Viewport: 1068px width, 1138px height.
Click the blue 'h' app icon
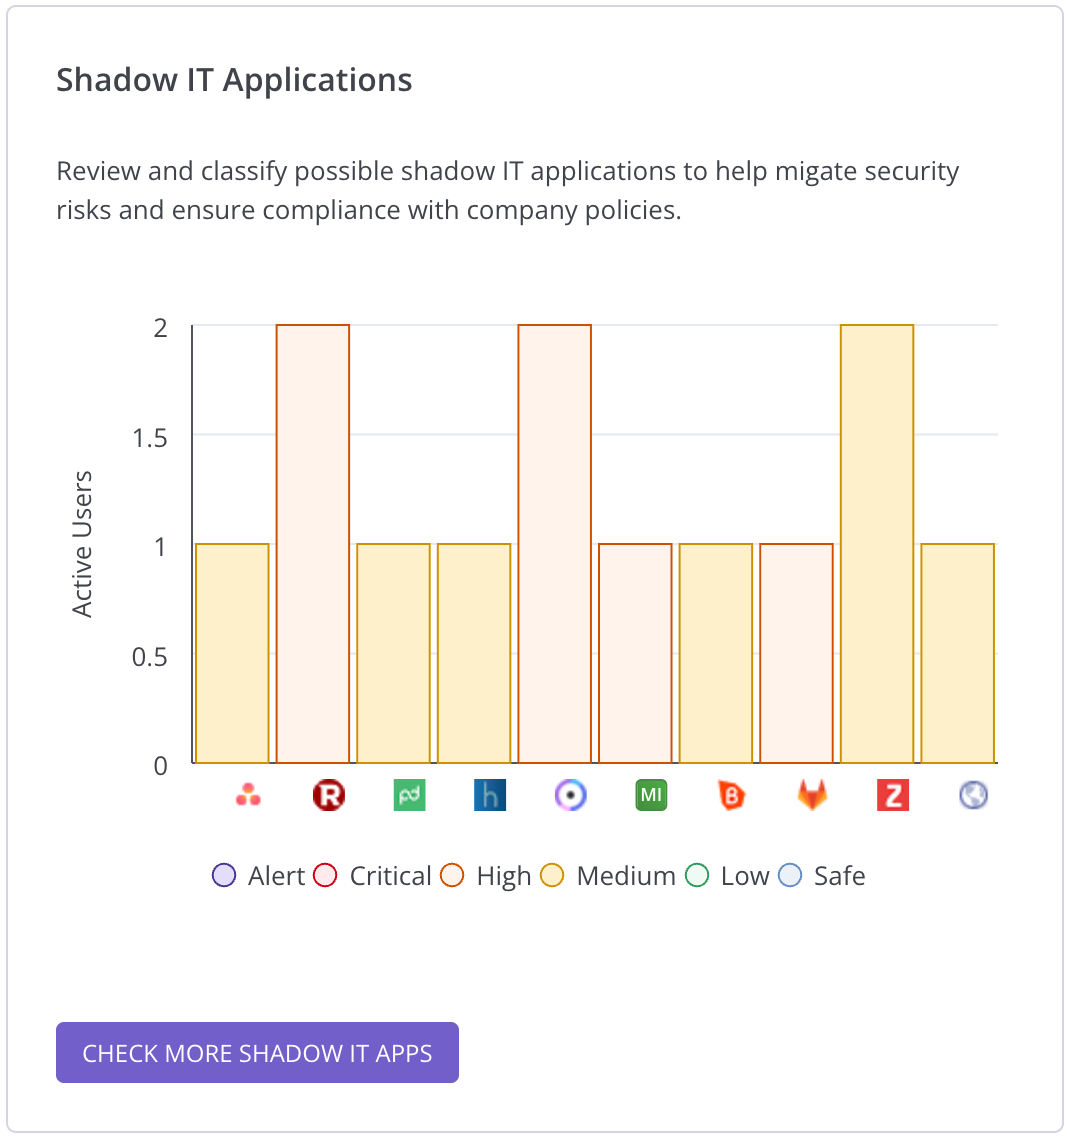click(490, 796)
